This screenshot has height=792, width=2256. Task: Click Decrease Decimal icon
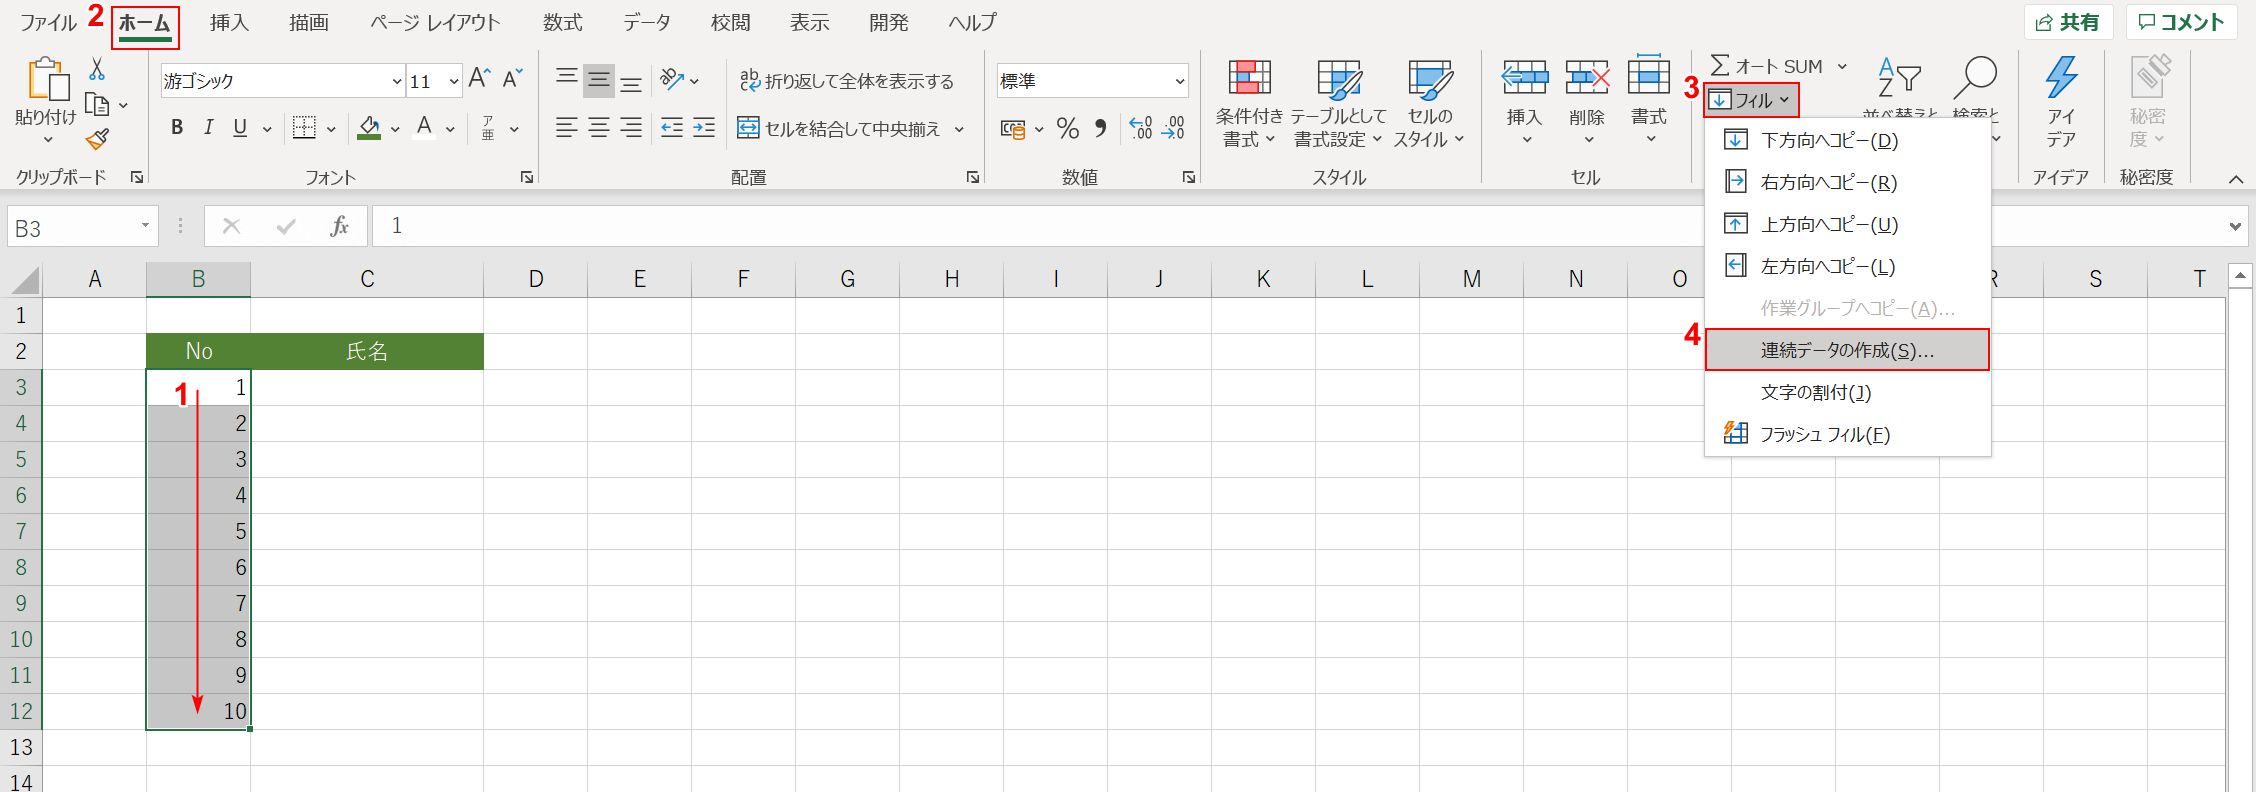pyautogui.click(x=1173, y=128)
